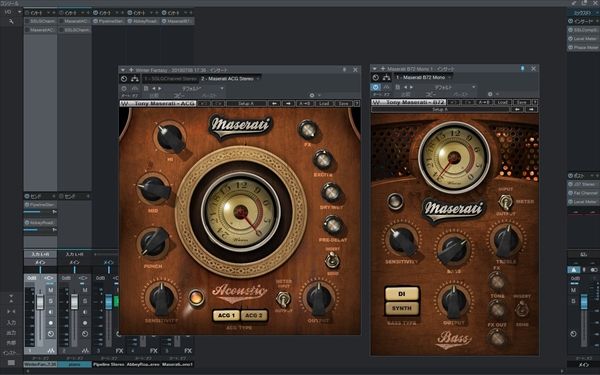Click previous preset arrow in ACG toolbar
The height and width of the screenshot is (375, 600).
point(274,103)
